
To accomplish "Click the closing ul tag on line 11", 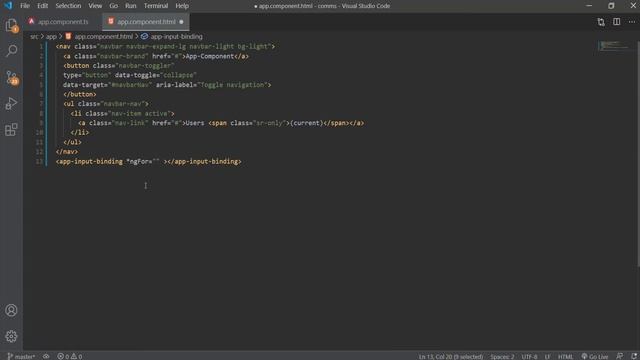I will [72, 142].
